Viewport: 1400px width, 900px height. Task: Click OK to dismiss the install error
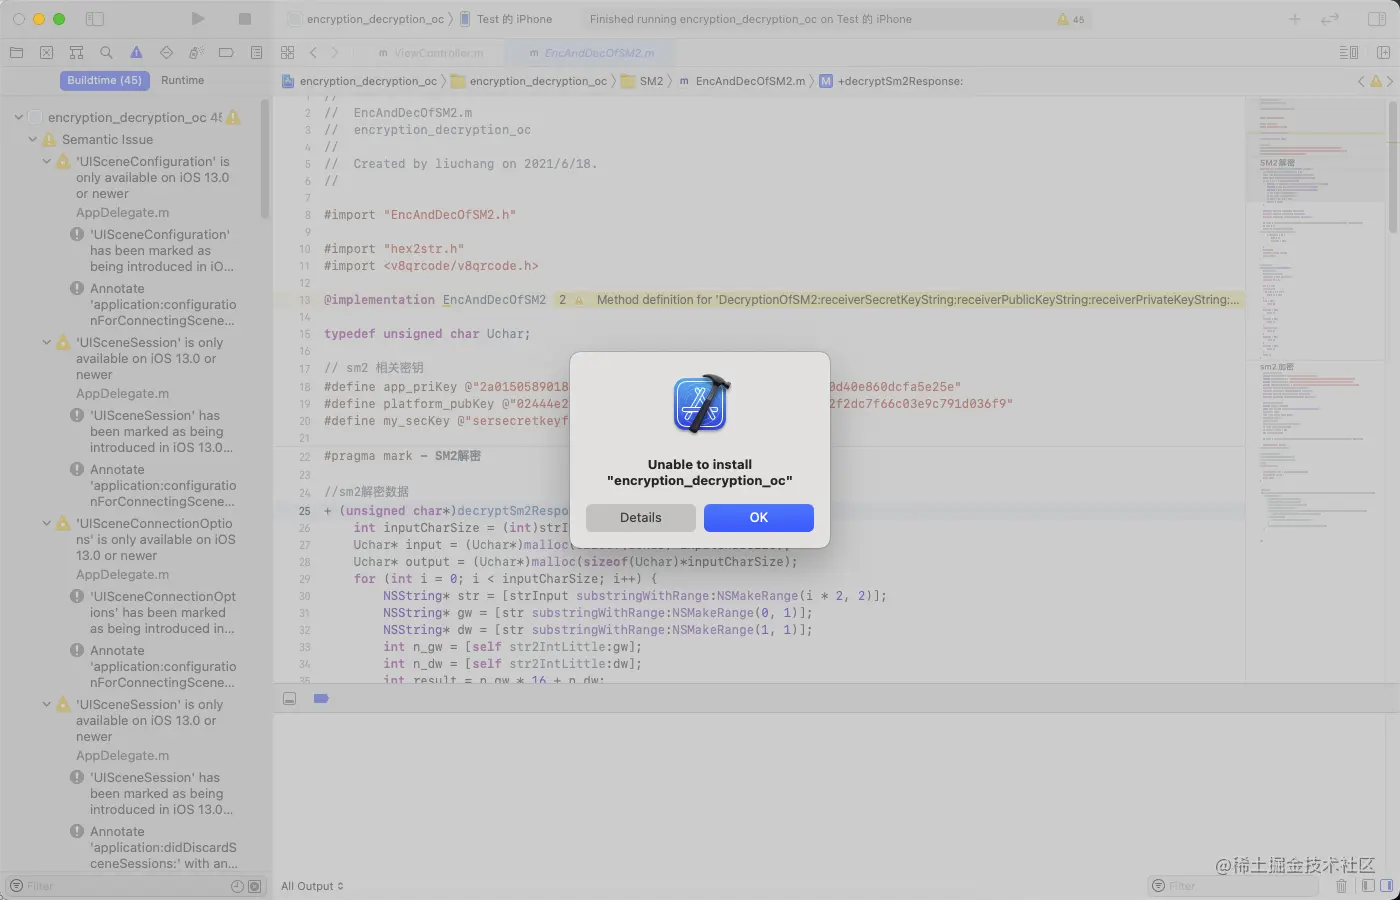(x=758, y=517)
